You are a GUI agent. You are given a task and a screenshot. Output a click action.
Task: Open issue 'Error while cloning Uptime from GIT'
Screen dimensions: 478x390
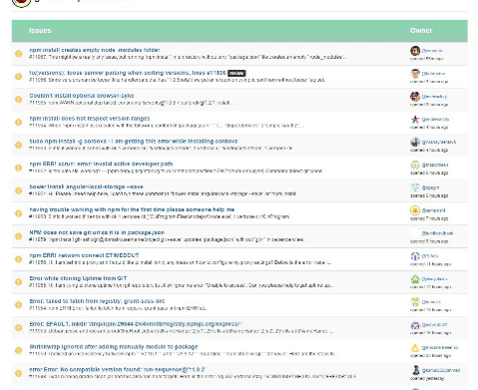tap(78, 278)
